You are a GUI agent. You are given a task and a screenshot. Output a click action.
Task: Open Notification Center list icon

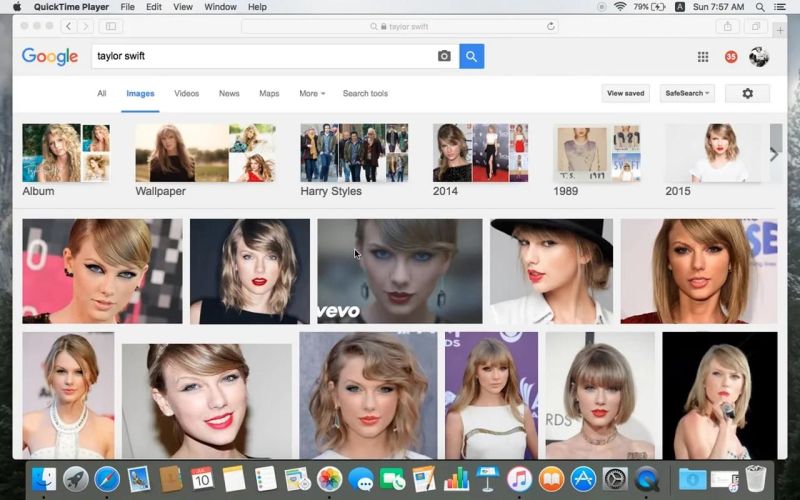tap(780, 7)
